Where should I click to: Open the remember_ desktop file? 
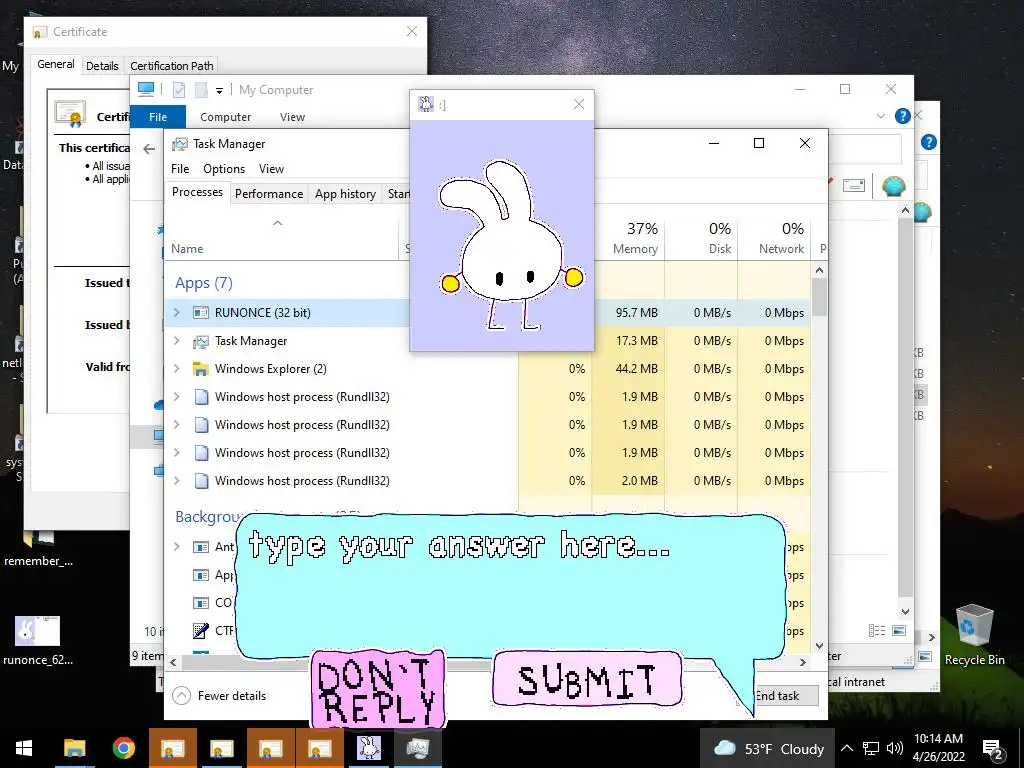[38, 549]
